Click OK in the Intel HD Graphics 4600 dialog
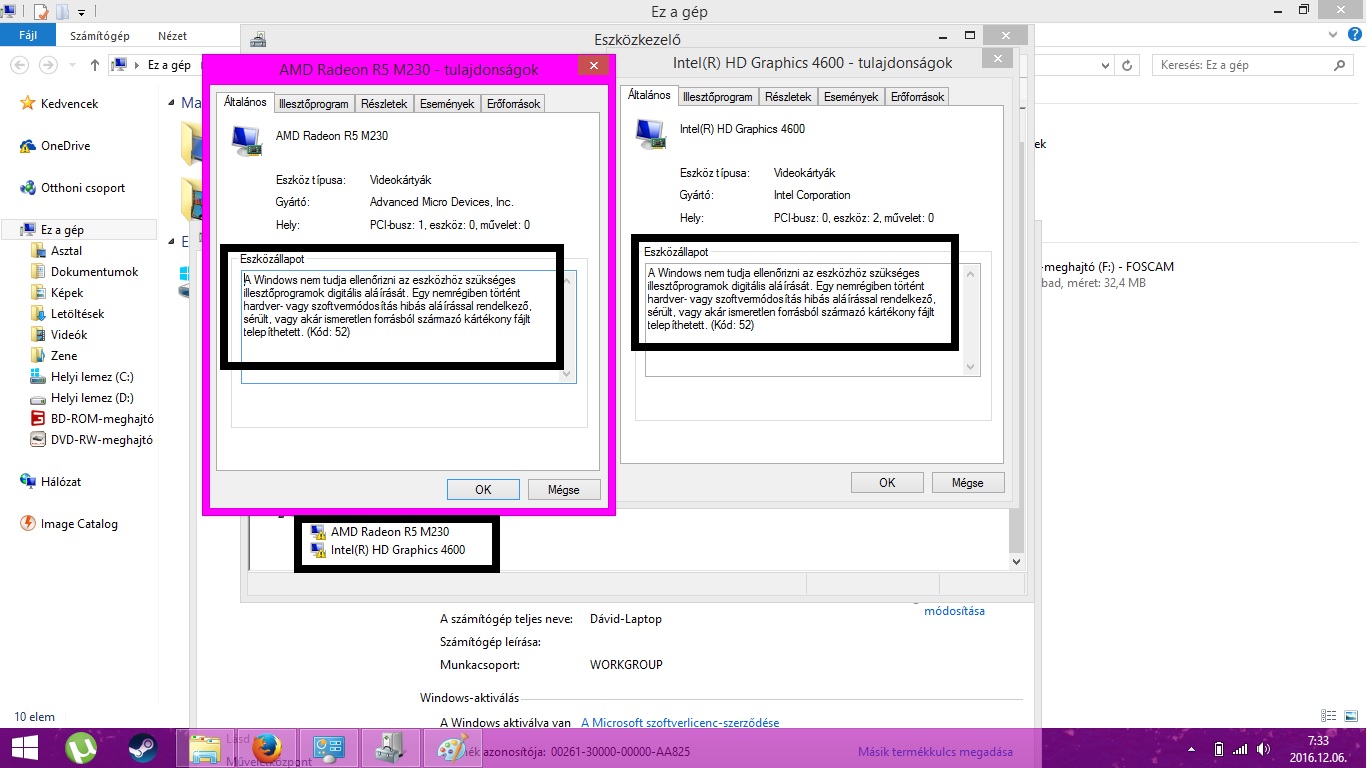The height and width of the screenshot is (768, 1367). [x=887, y=482]
